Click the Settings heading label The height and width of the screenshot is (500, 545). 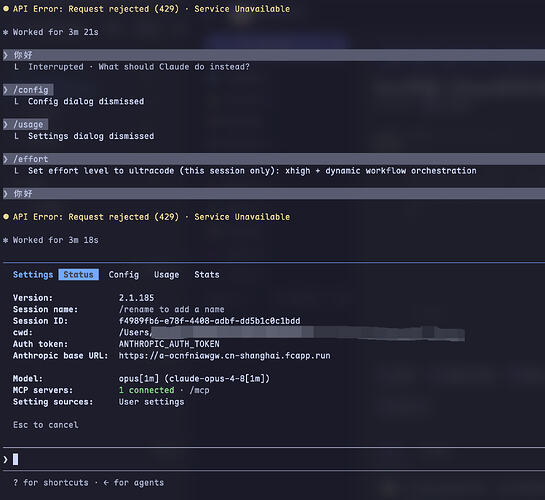(x=33, y=274)
